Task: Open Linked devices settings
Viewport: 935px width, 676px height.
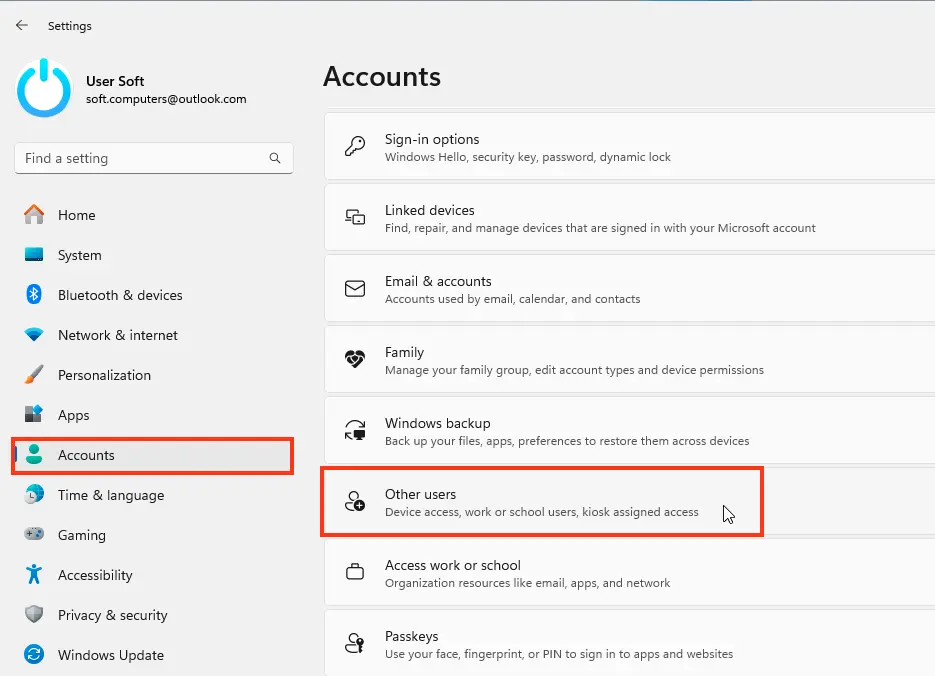Action: click(x=630, y=218)
